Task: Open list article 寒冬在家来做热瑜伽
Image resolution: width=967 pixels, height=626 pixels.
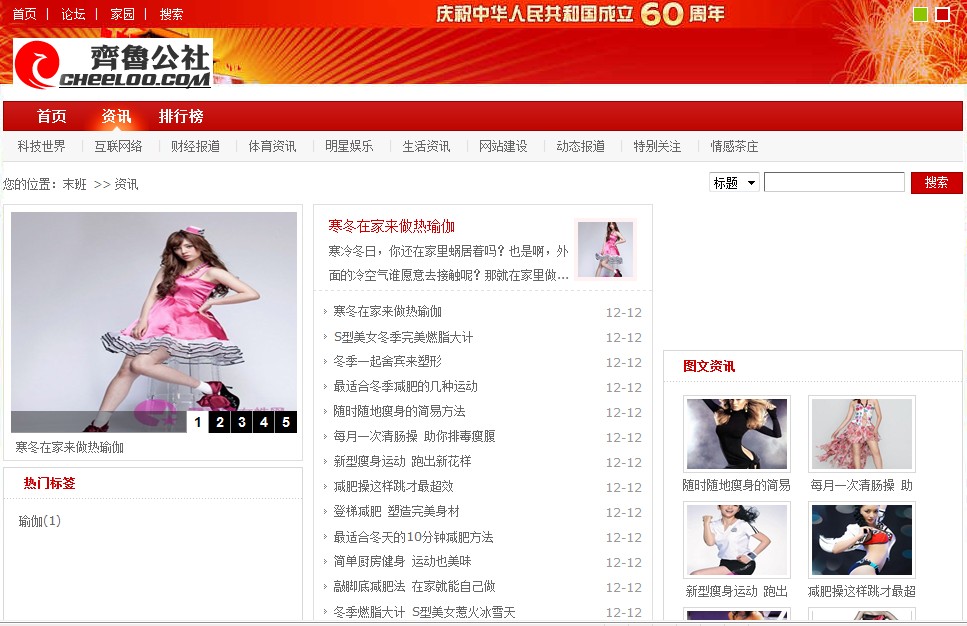Action: (x=387, y=311)
